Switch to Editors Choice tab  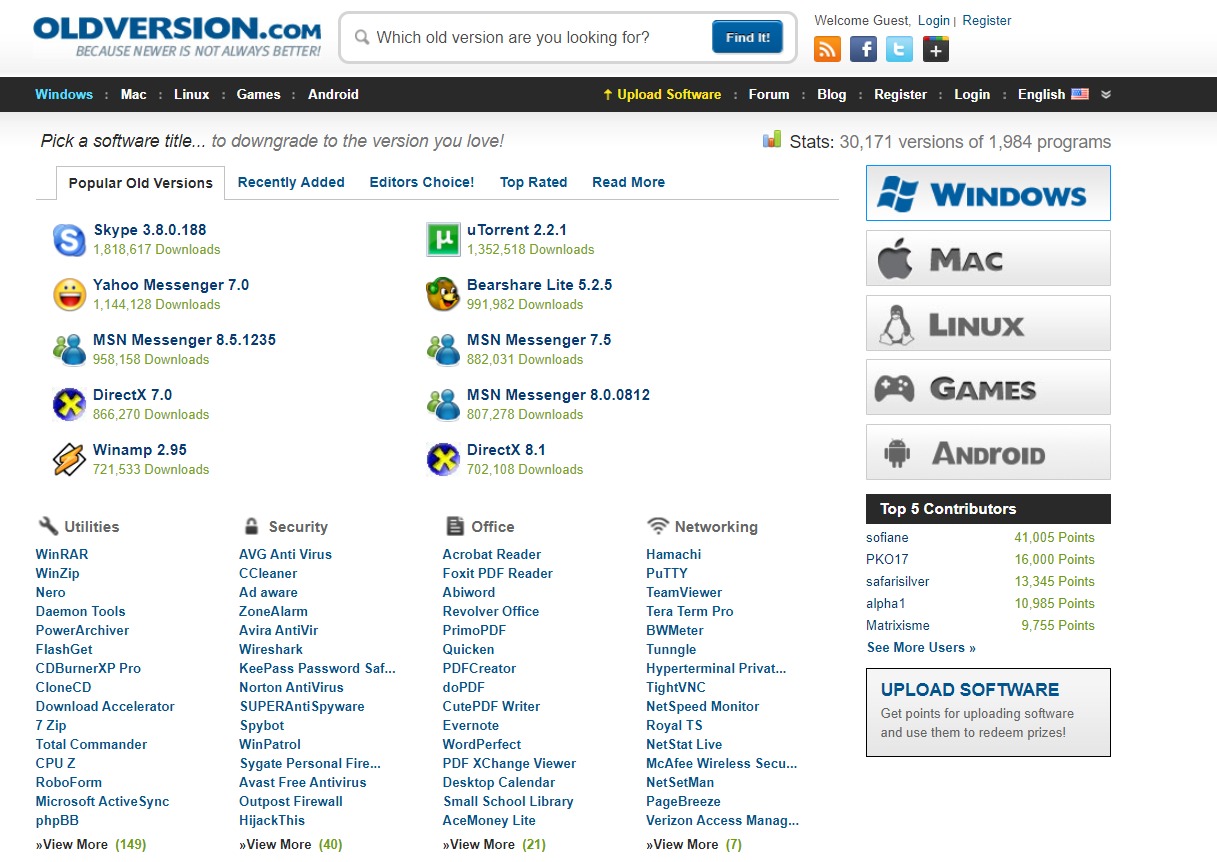[422, 182]
